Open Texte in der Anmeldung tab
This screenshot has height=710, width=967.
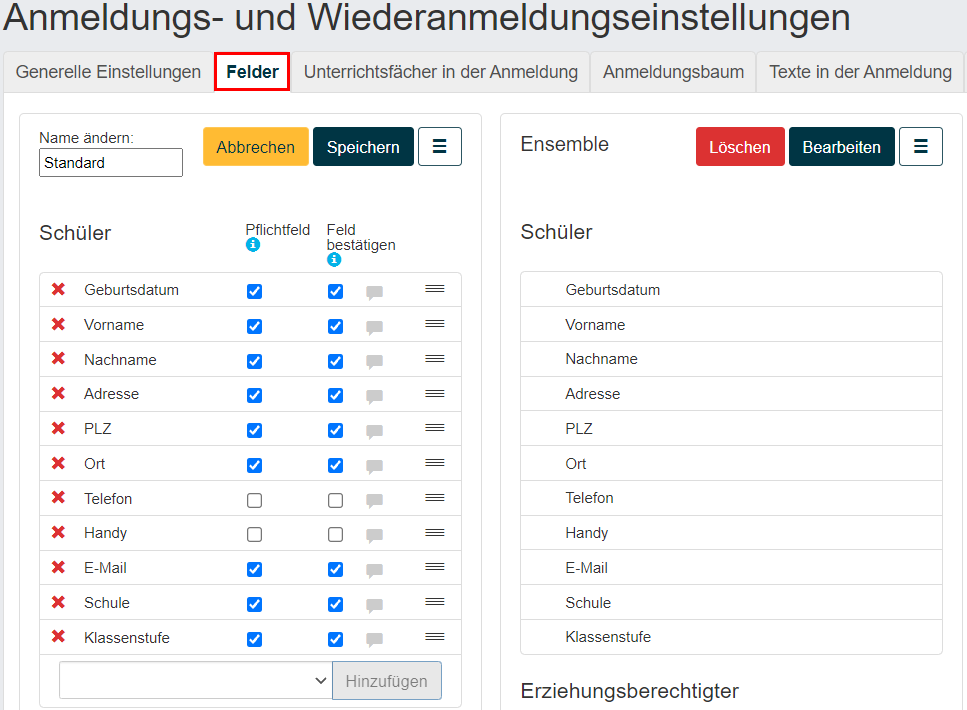click(860, 72)
